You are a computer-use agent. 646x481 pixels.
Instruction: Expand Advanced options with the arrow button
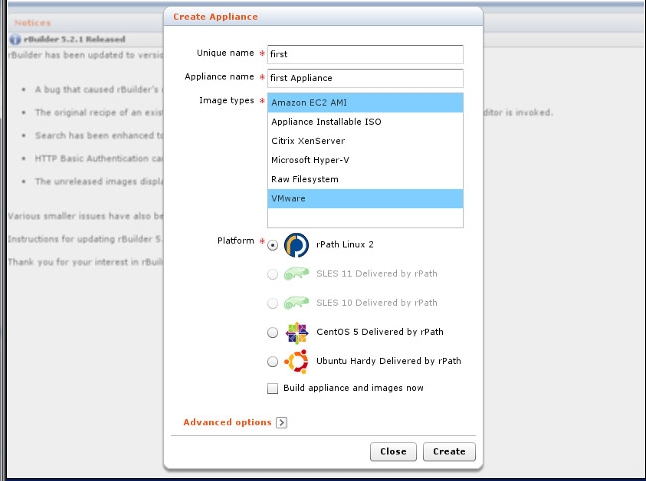(282, 423)
